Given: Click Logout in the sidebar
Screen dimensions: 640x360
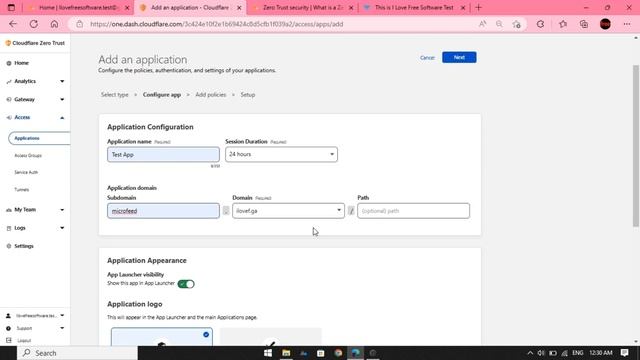Looking at the screenshot, I should click(x=24, y=340).
